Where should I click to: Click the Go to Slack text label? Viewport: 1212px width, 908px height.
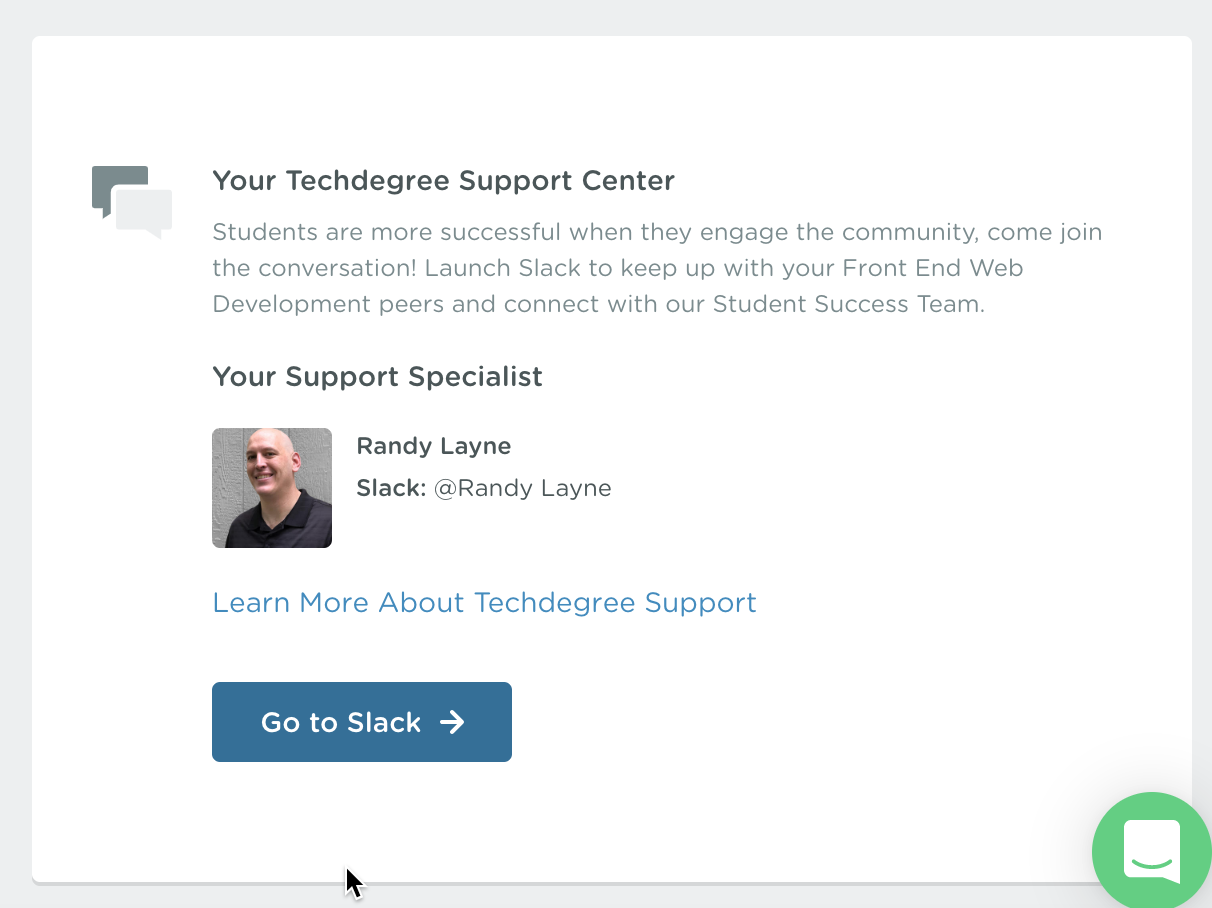(x=341, y=722)
